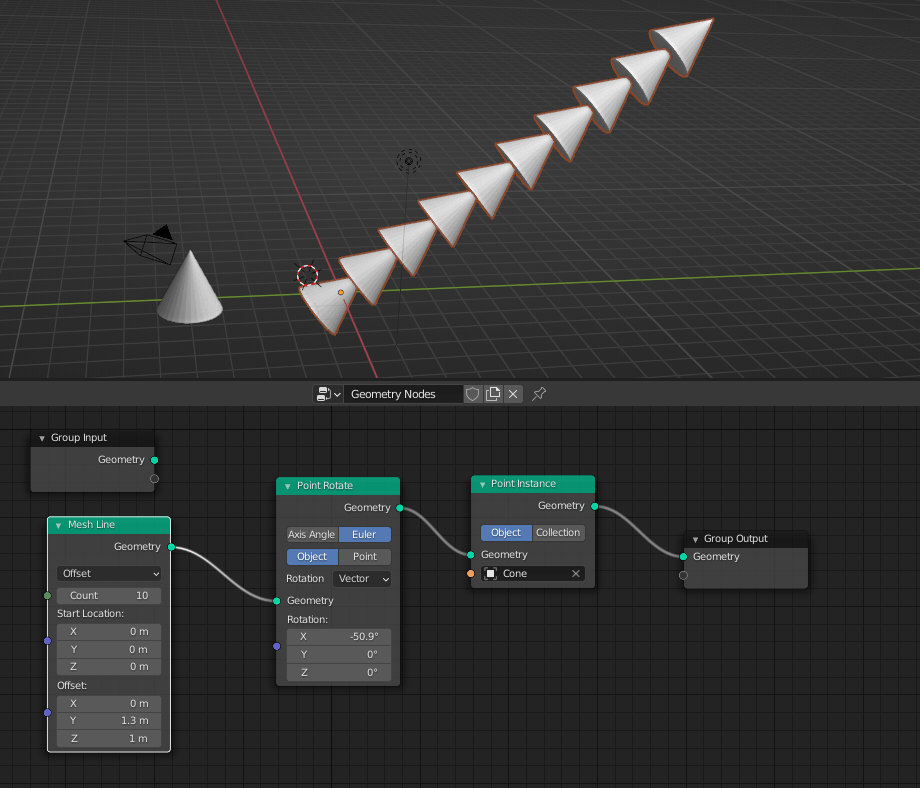This screenshot has width=920, height=788.
Task: Click the X to unlink the Geometry Nodes datablock
Action: [x=513, y=394]
